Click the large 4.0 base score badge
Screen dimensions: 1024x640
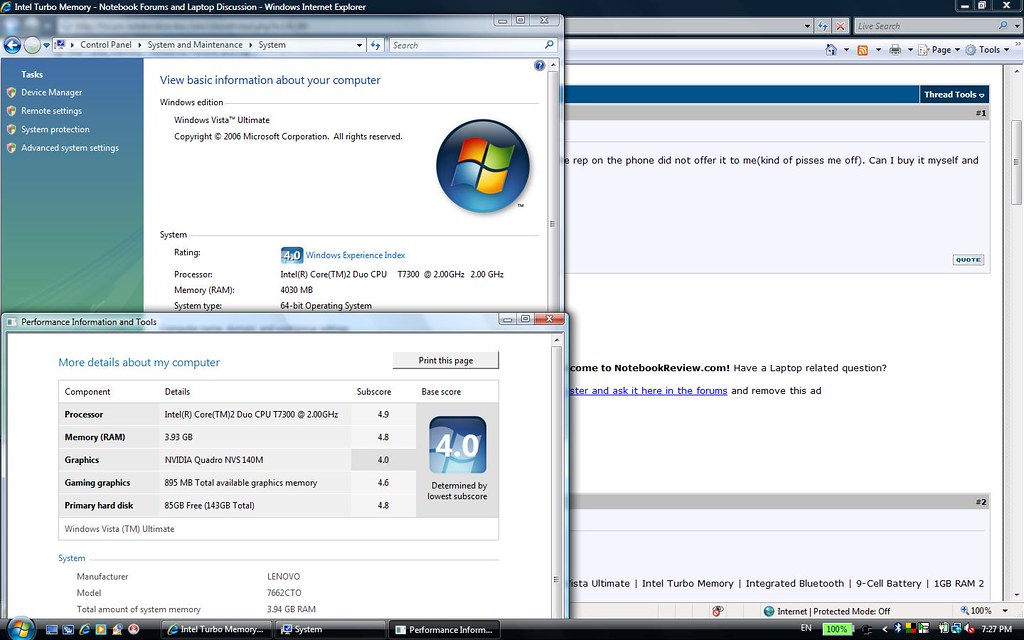coord(457,445)
